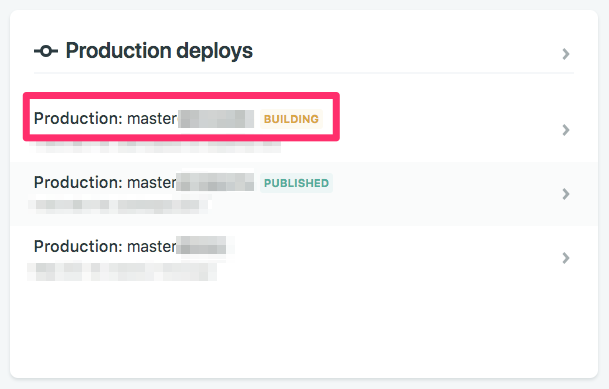The height and width of the screenshot is (389, 609).
Task: Open chevron on the BUILDING deploy row
Action: click(x=566, y=130)
